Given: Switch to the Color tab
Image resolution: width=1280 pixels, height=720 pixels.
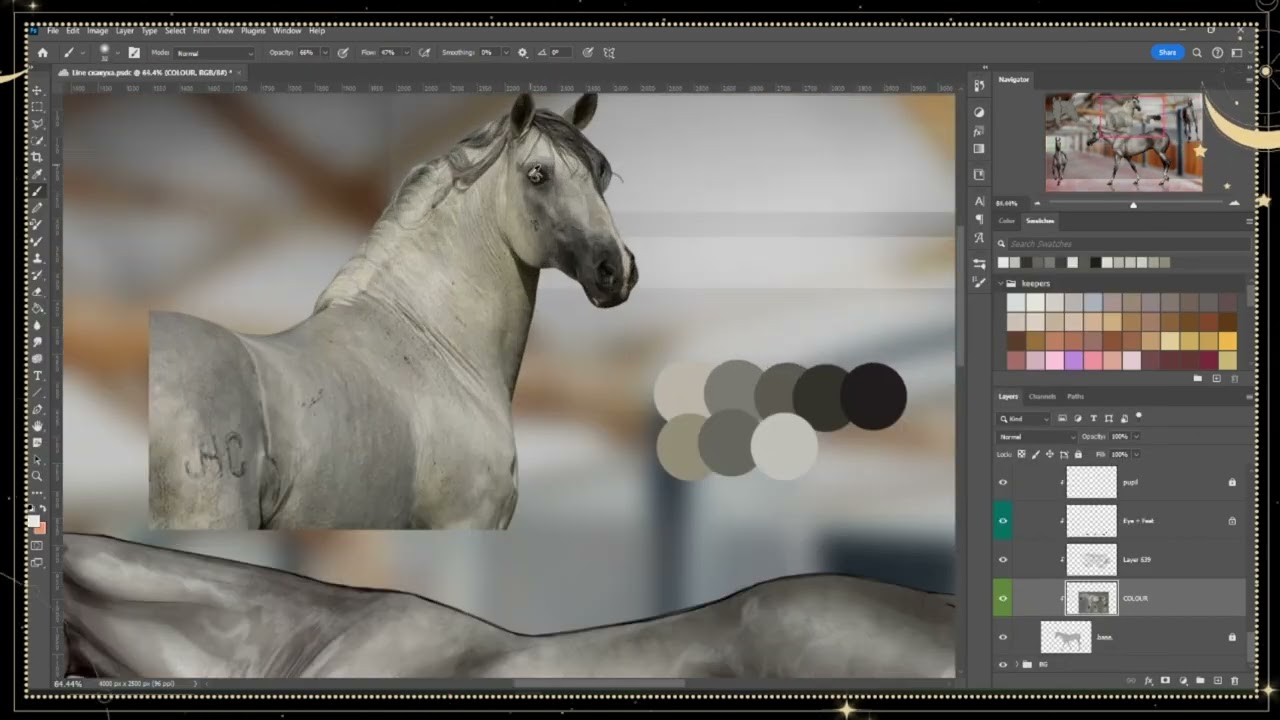Looking at the screenshot, I should pyautogui.click(x=1006, y=221).
